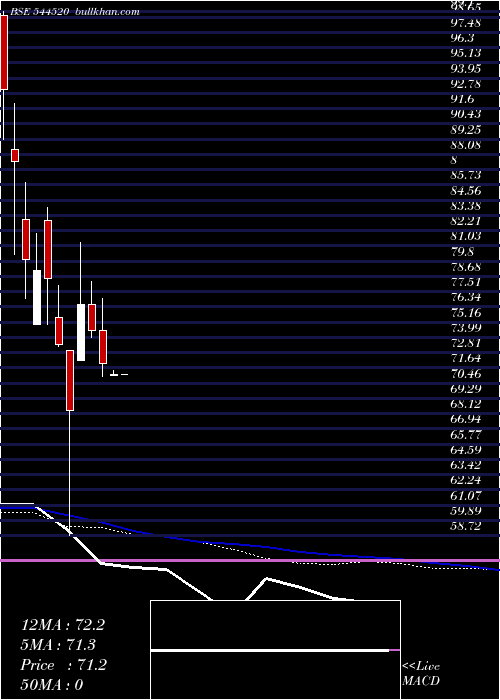Click the 78.68 price axis label
The height and width of the screenshot is (700, 500).
point(466,267)
